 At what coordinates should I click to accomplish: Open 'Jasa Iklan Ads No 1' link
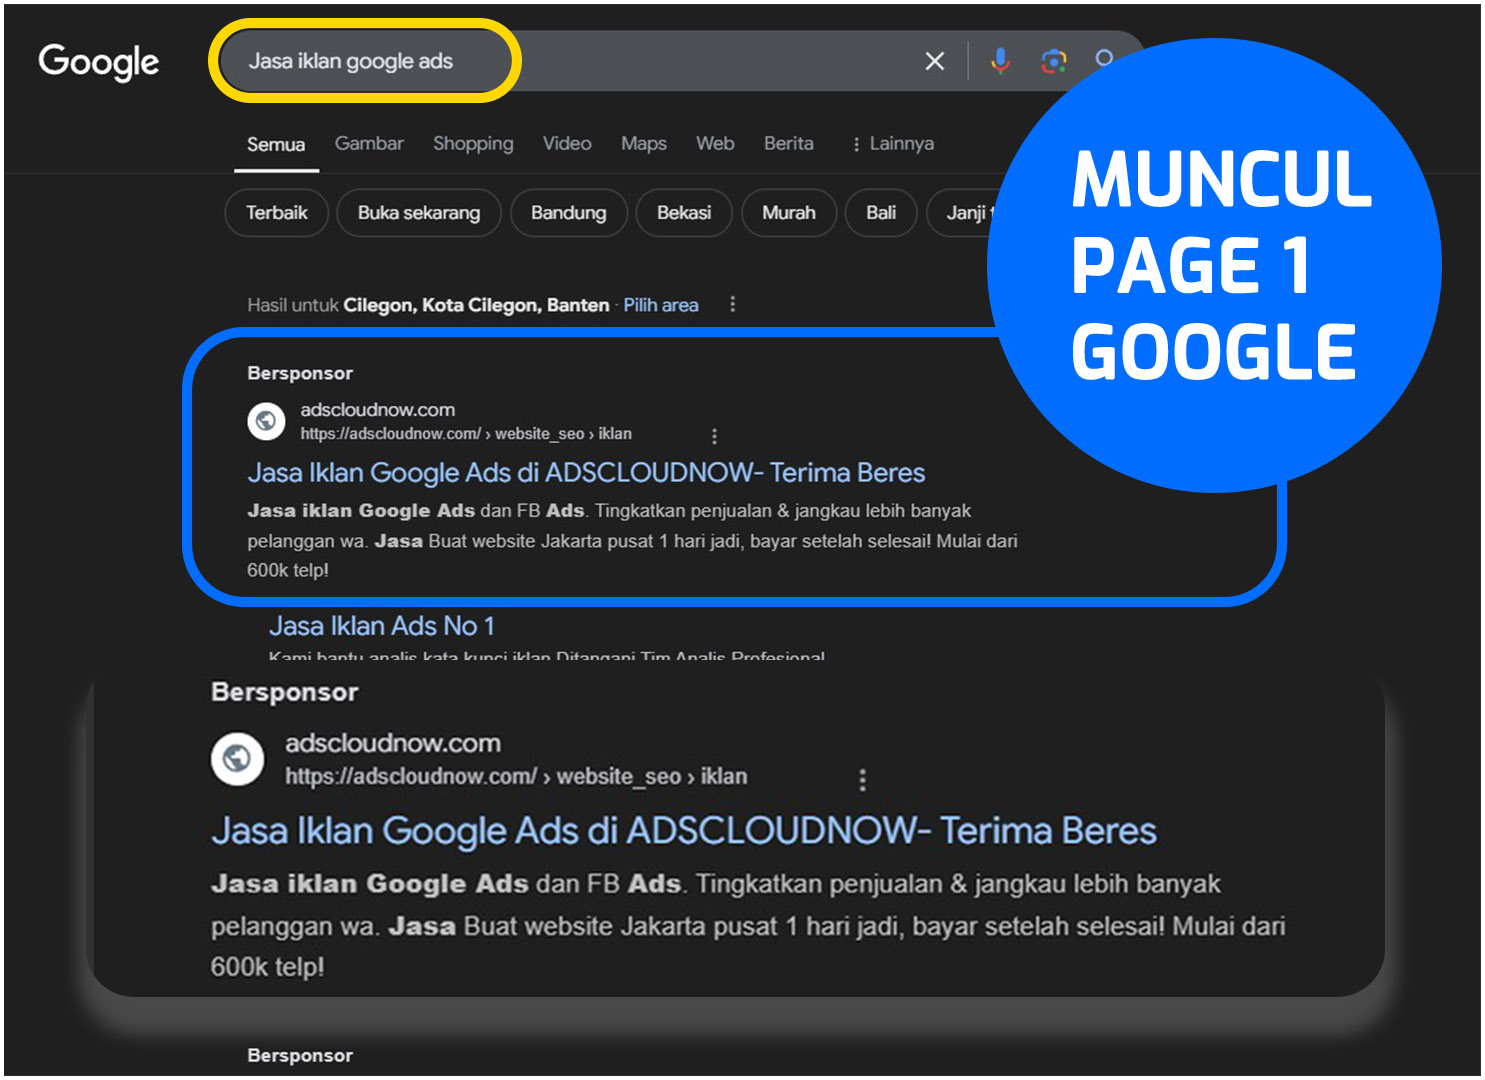(x=382, y=626)
